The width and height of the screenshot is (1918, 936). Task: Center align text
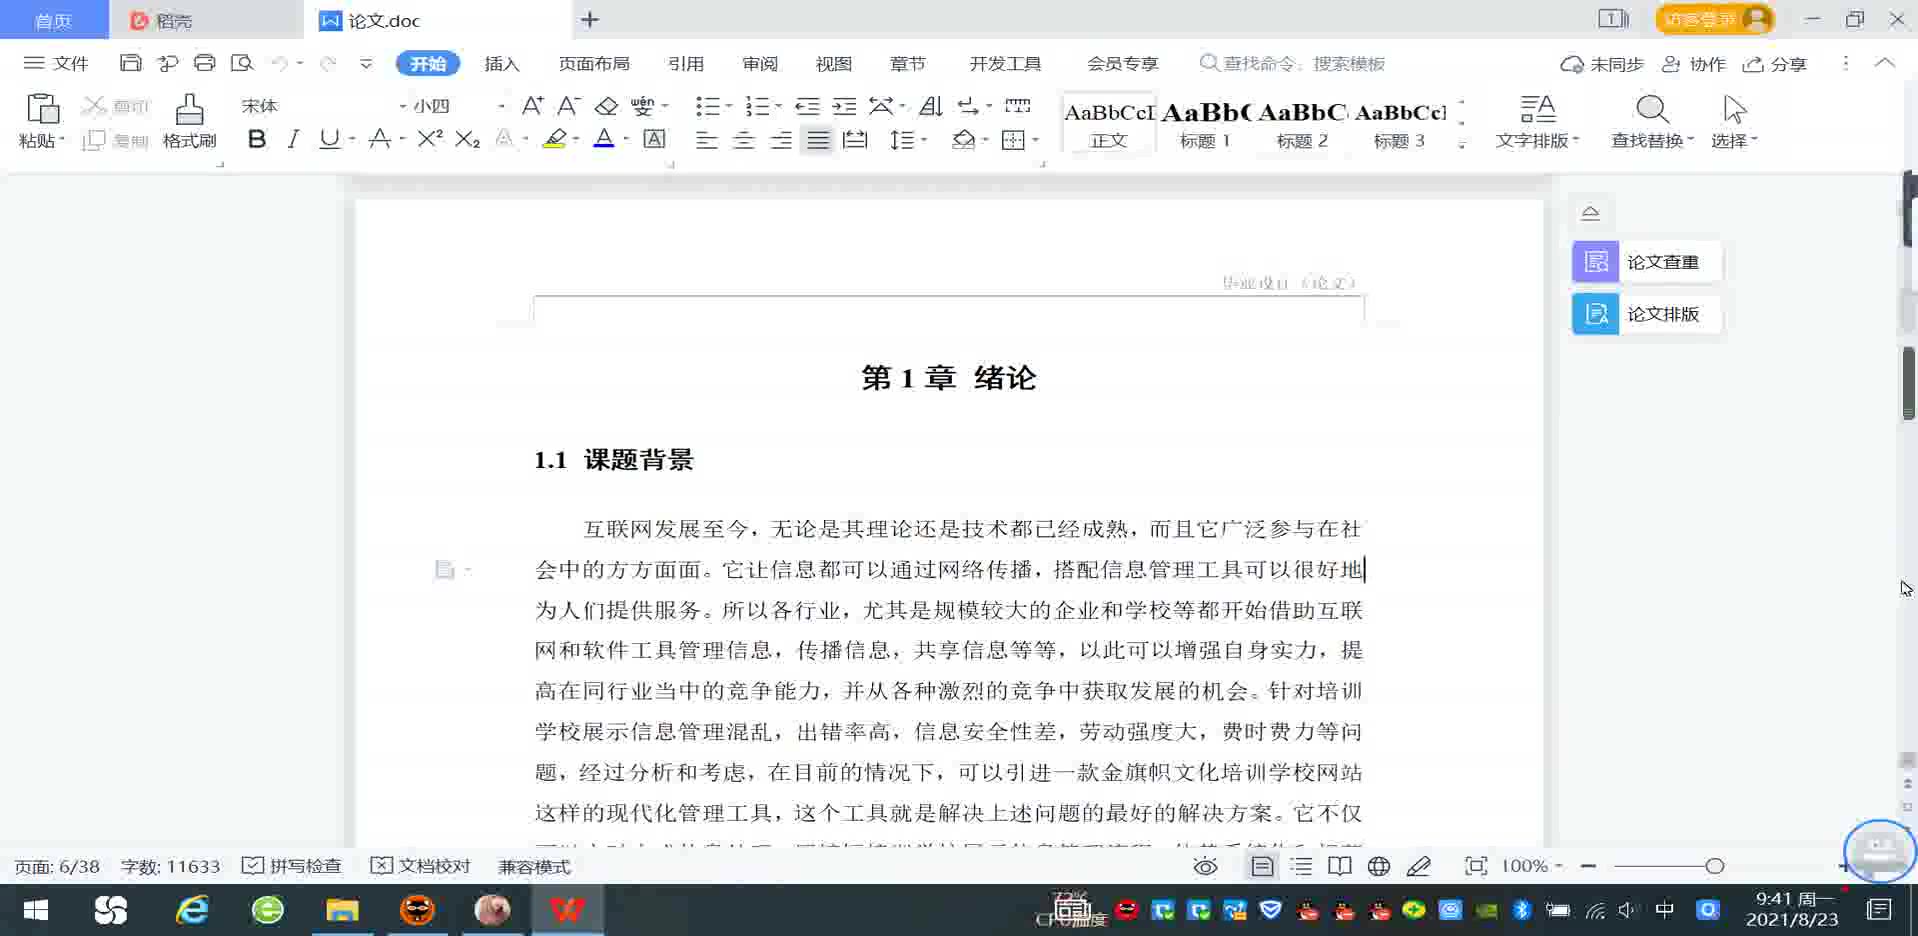tap(743, 140)
